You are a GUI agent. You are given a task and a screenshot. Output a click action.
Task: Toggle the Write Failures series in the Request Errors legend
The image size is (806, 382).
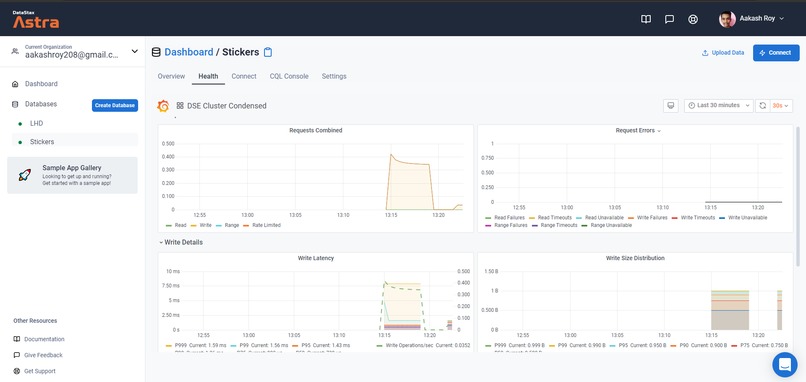[x=648, y=217]
